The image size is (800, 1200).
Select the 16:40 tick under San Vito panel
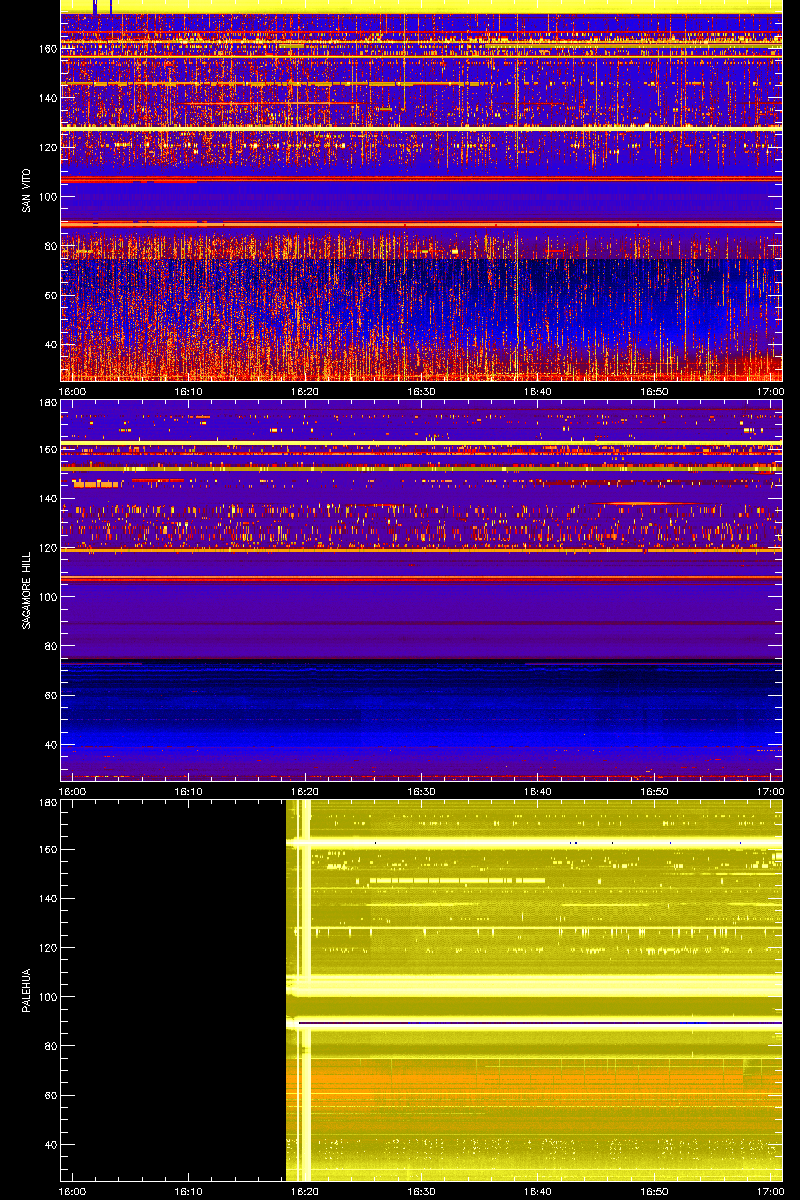pos(538,392)
